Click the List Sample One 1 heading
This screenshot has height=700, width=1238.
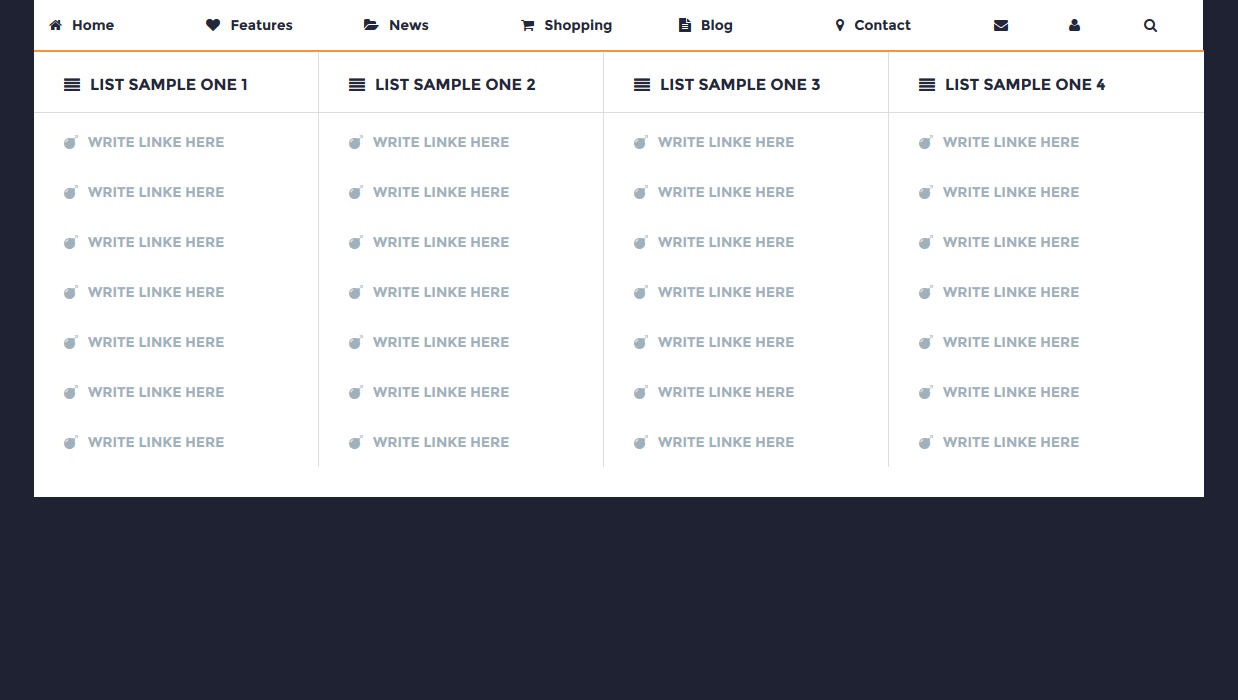tap(169, 85)
